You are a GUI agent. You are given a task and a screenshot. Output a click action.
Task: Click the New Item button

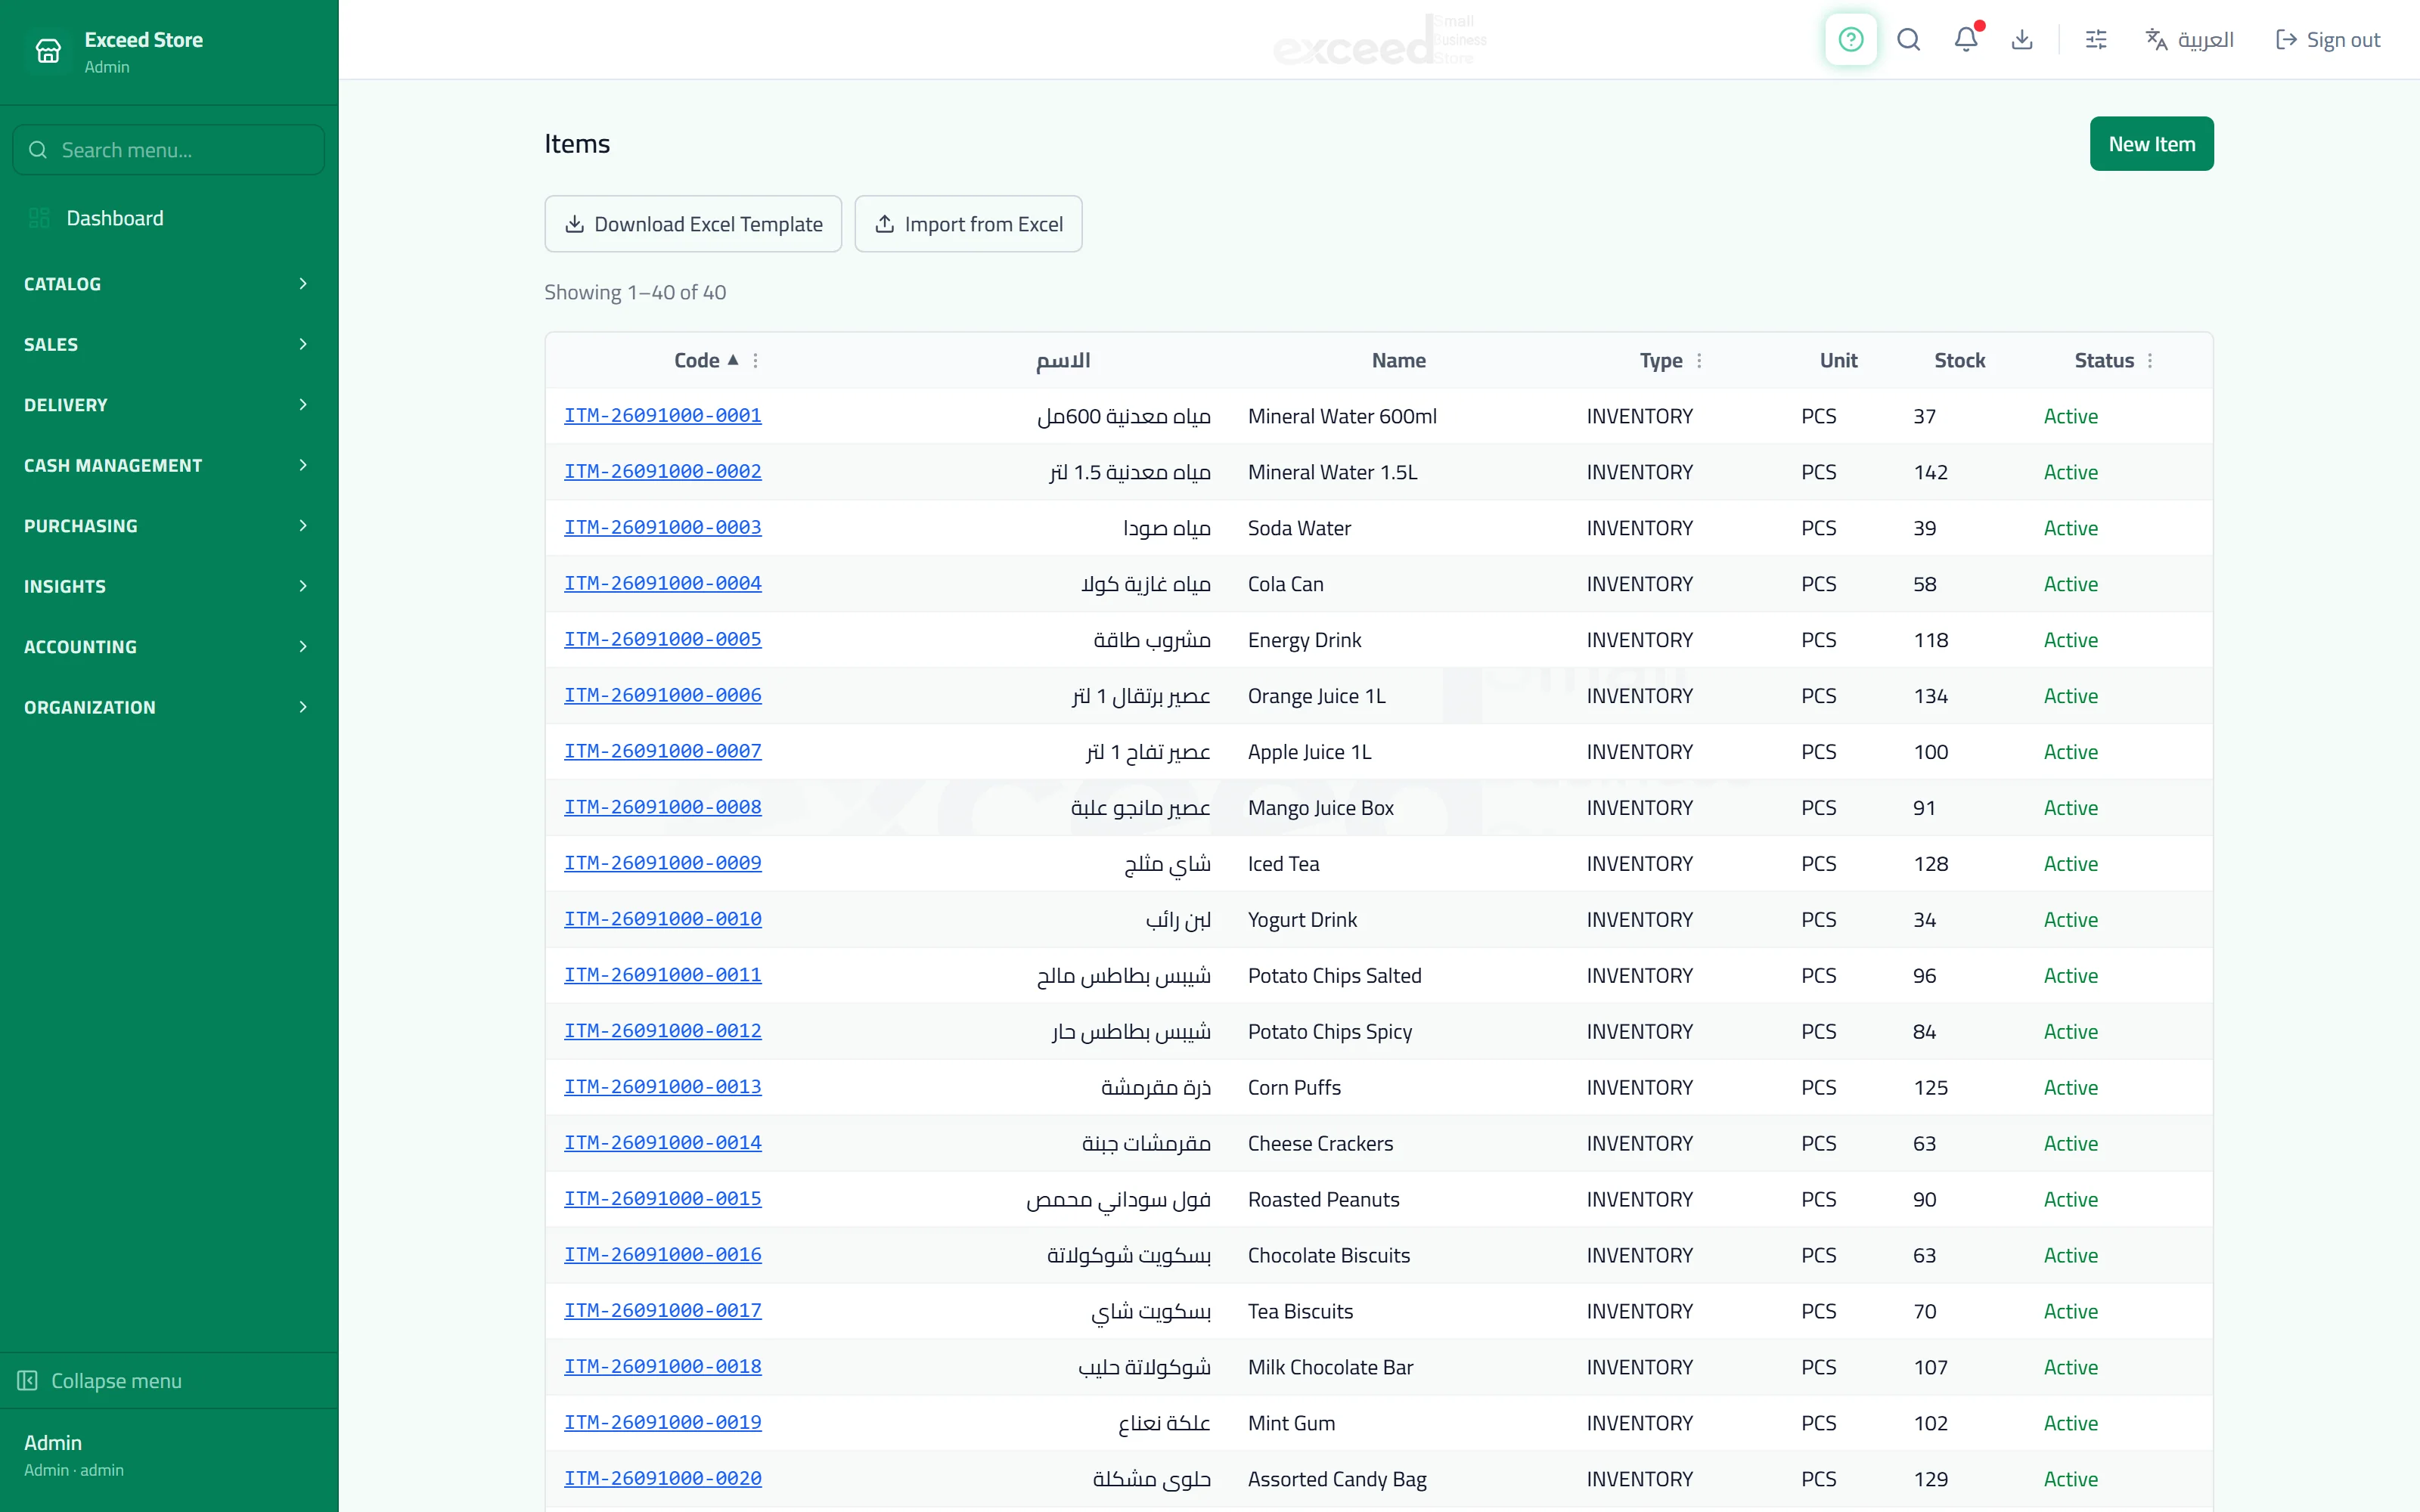[x=2151, y=144]
